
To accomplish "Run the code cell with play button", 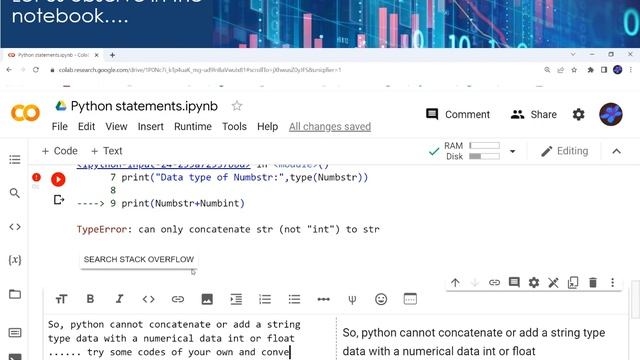I will click(x=58, y=179).
